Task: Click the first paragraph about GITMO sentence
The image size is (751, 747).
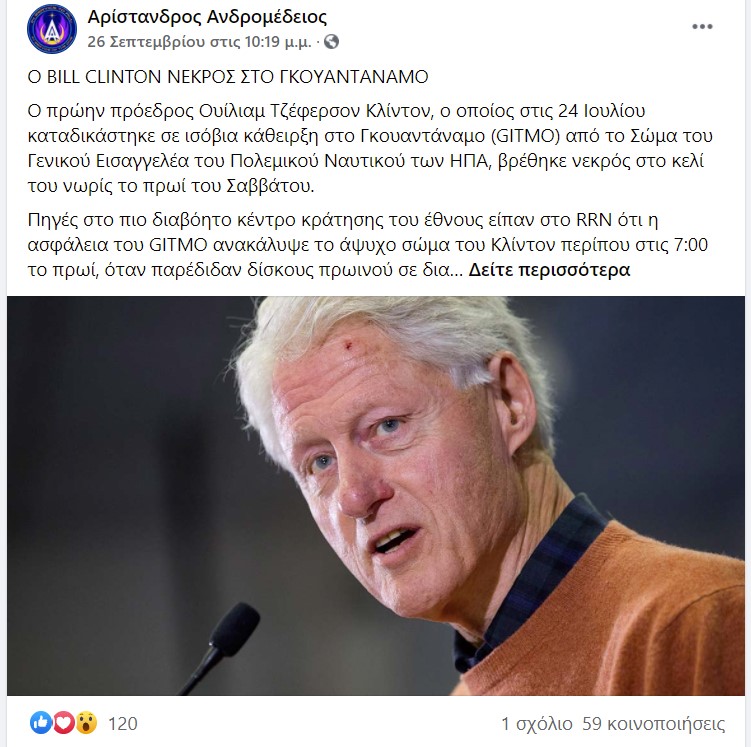Action: coord(370,148)
